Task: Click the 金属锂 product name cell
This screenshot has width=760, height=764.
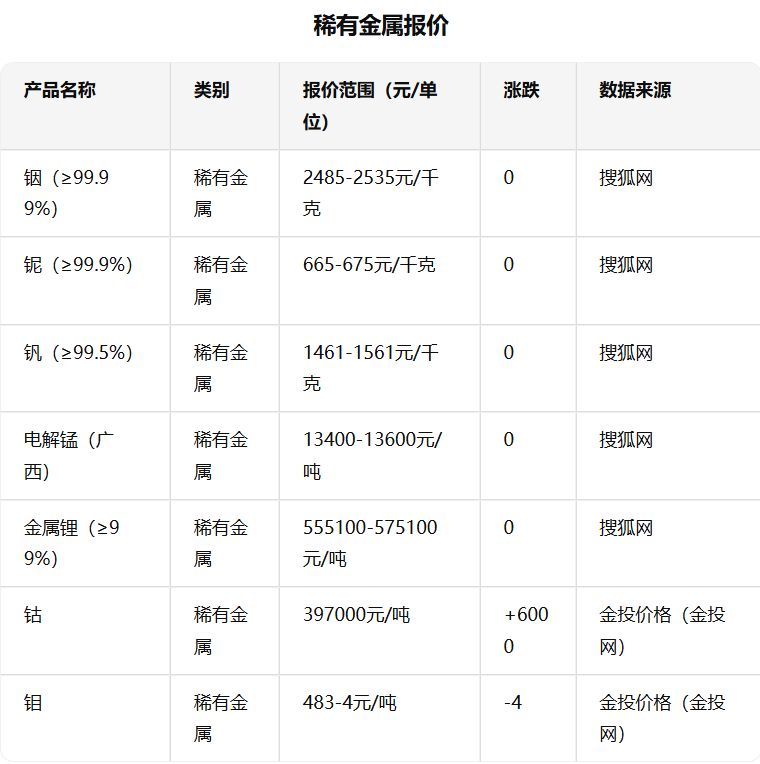Action: (72, 543)
